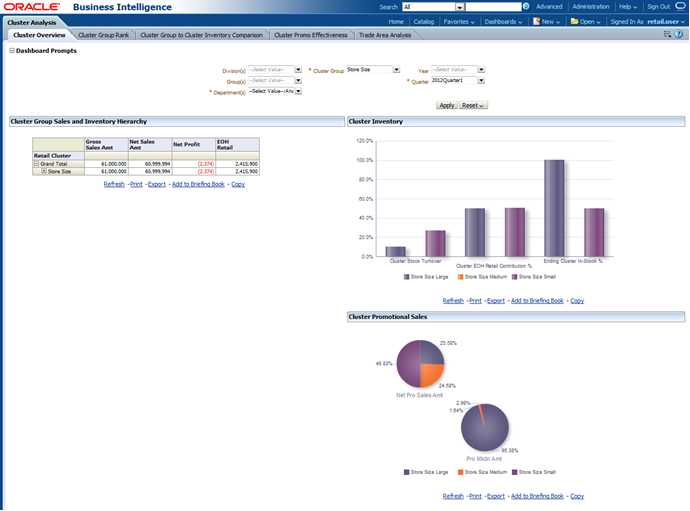Click the Reset button

click(473, 105)
